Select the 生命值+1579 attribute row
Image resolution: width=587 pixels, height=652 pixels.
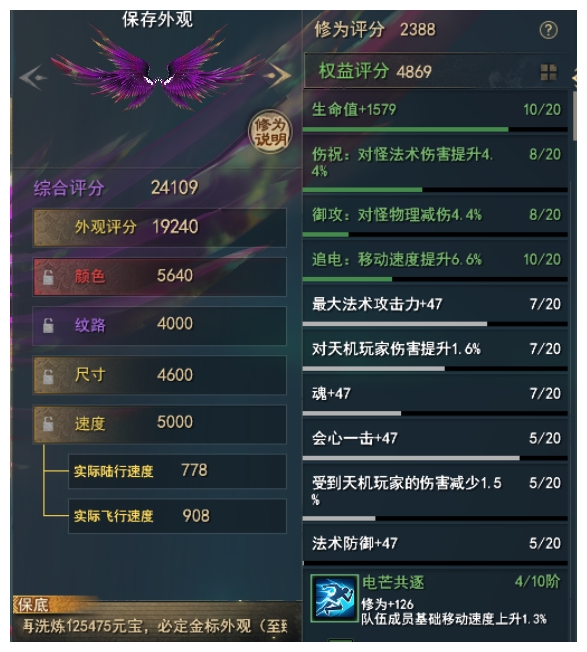coord(435,111)
